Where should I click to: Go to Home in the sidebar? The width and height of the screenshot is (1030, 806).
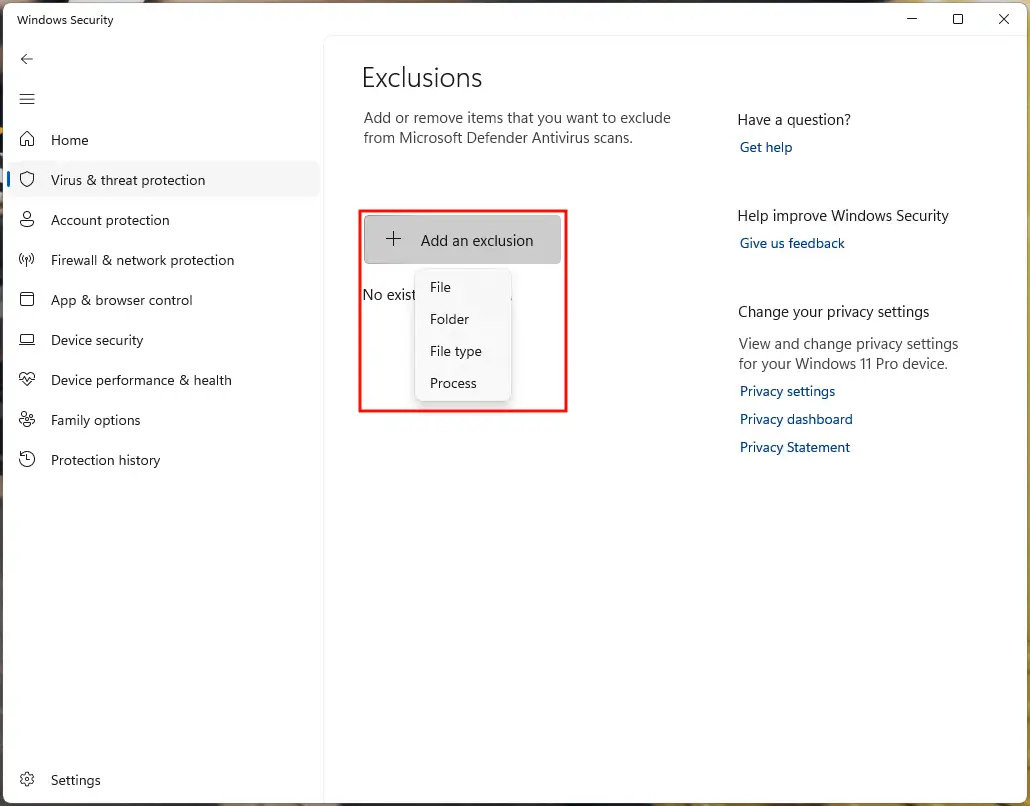coord(70,140)
